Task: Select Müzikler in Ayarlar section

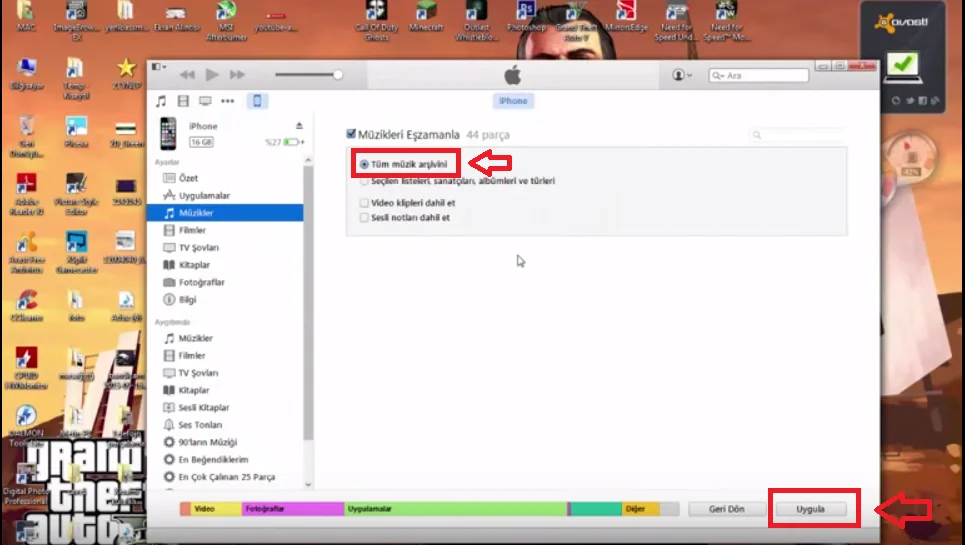Action: [x=225, y=213]
